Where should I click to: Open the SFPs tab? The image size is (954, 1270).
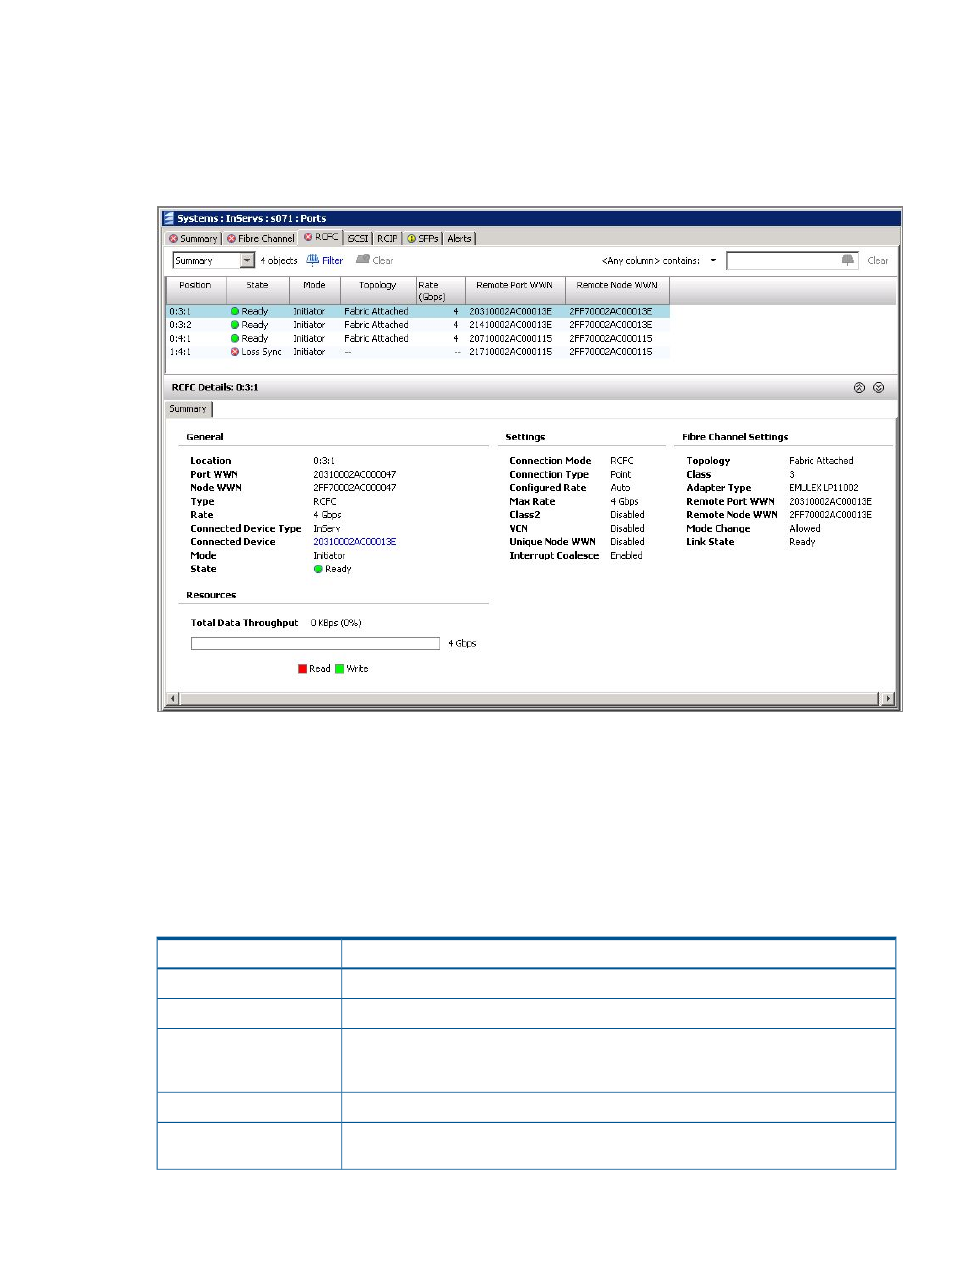(423, 239)
